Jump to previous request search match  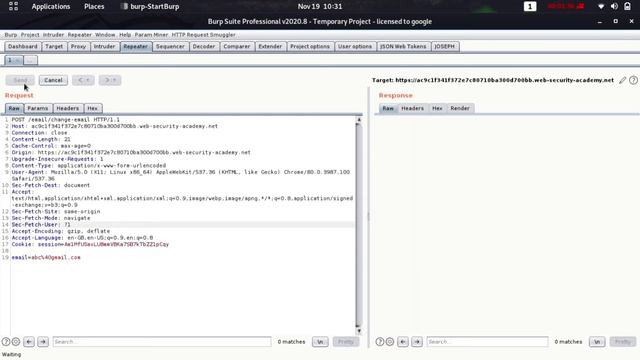tap(29, 342)
